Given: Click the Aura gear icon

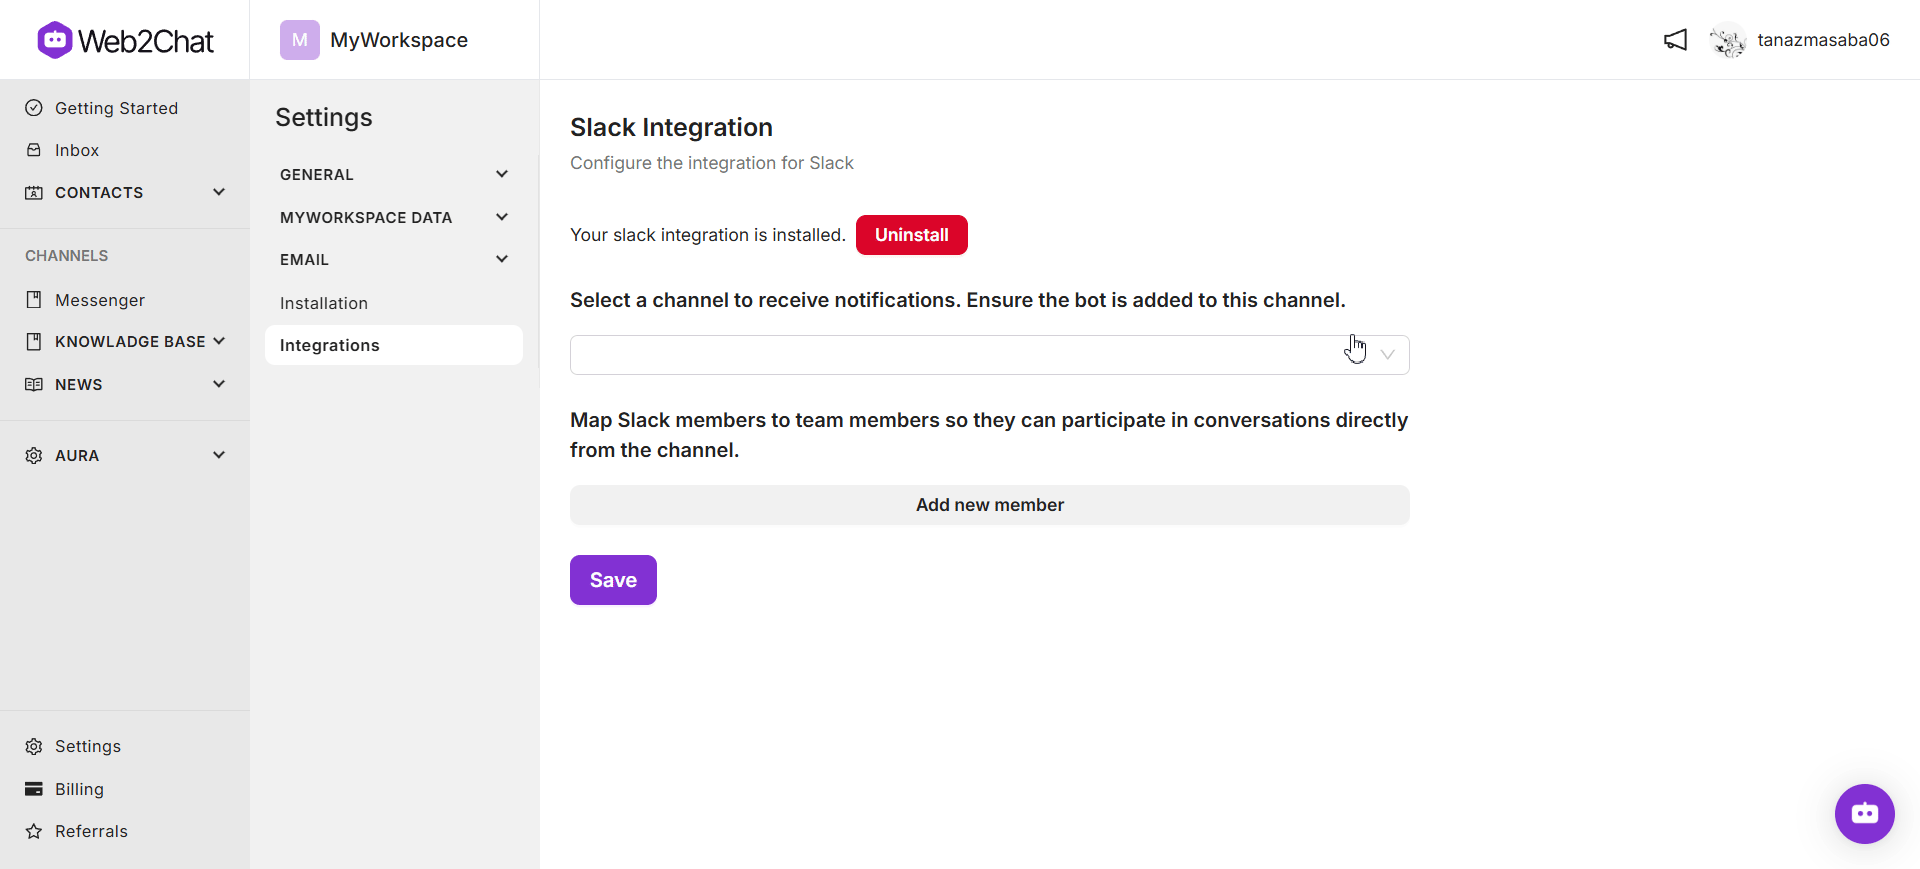Looking at the screenshot, I should click(34, 455).
